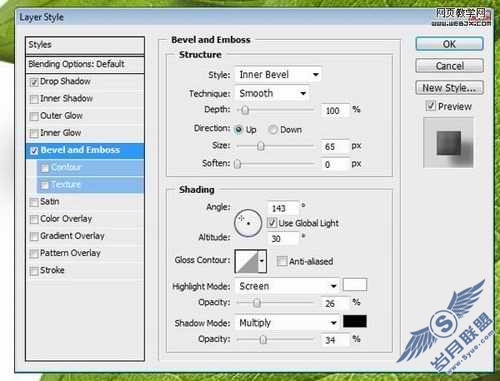Select the Down direction radio button
The image size is (500, 381).
click(273, 130)
